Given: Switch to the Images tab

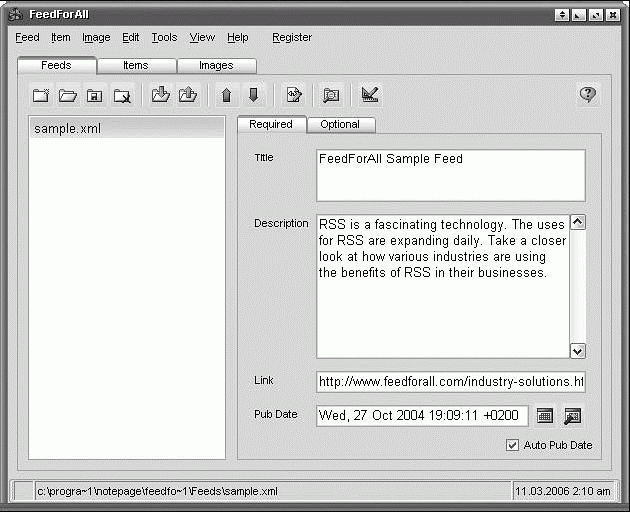Looking at the screenshot, I should point(216,66).
